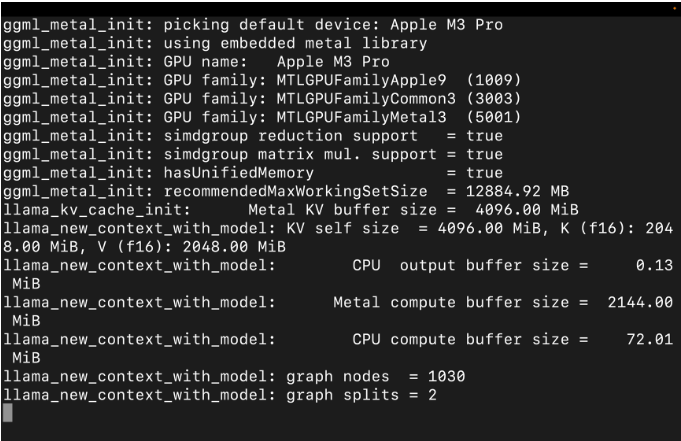Click the terminal cursor block at prompt
Screen dimensions: 681x441
click(8, 413)
